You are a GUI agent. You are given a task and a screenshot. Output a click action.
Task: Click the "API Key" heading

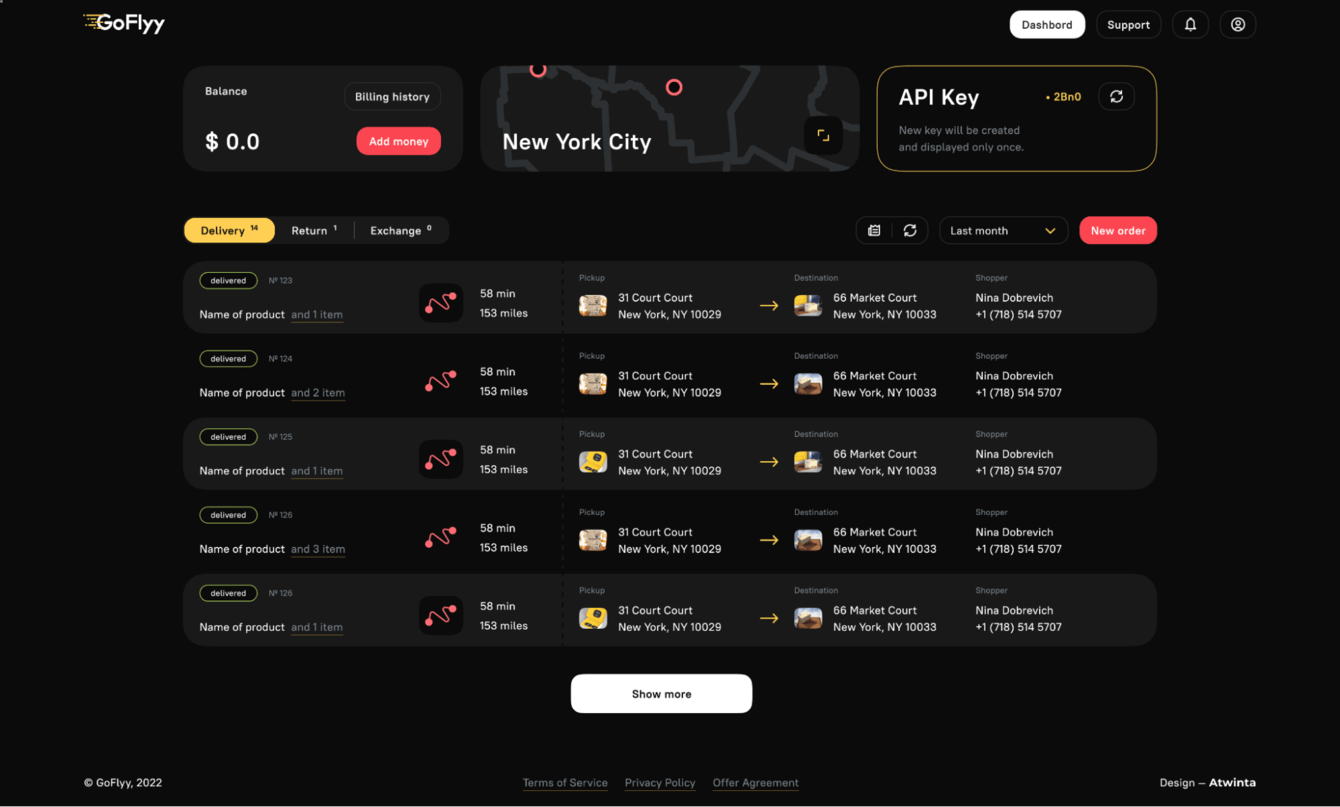(x=939, y=97)
